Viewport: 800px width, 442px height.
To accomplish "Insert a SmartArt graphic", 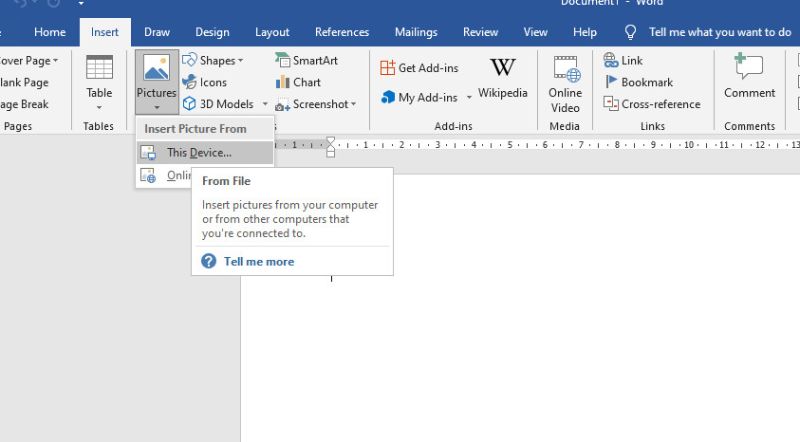I will [307, 60].
